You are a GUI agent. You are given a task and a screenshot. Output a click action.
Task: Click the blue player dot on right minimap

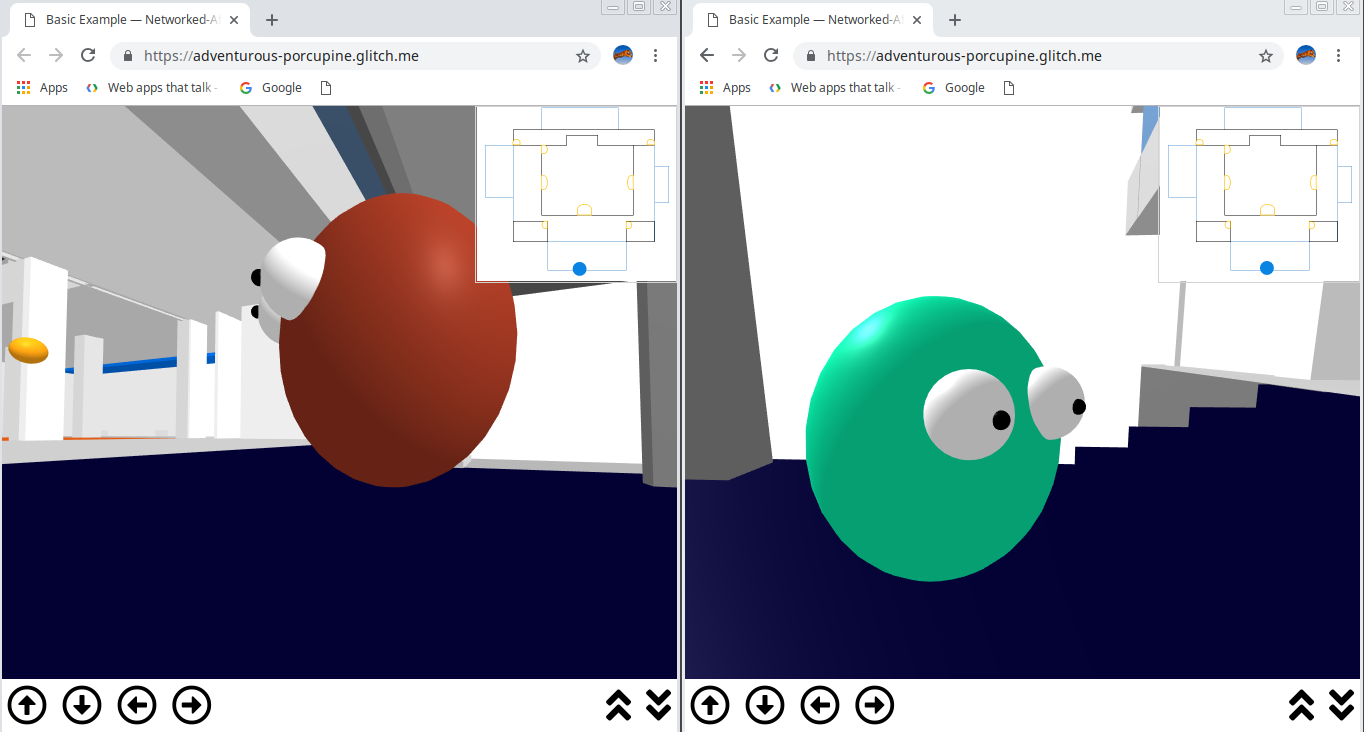pyautogui.click(x=1267, y=268)
